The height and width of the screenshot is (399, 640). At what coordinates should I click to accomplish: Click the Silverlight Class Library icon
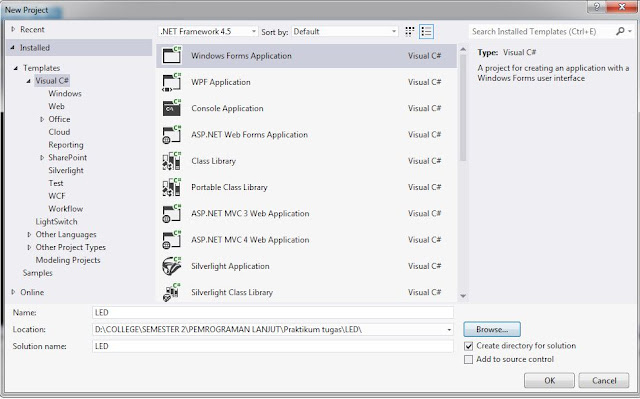tap(172, 292)
